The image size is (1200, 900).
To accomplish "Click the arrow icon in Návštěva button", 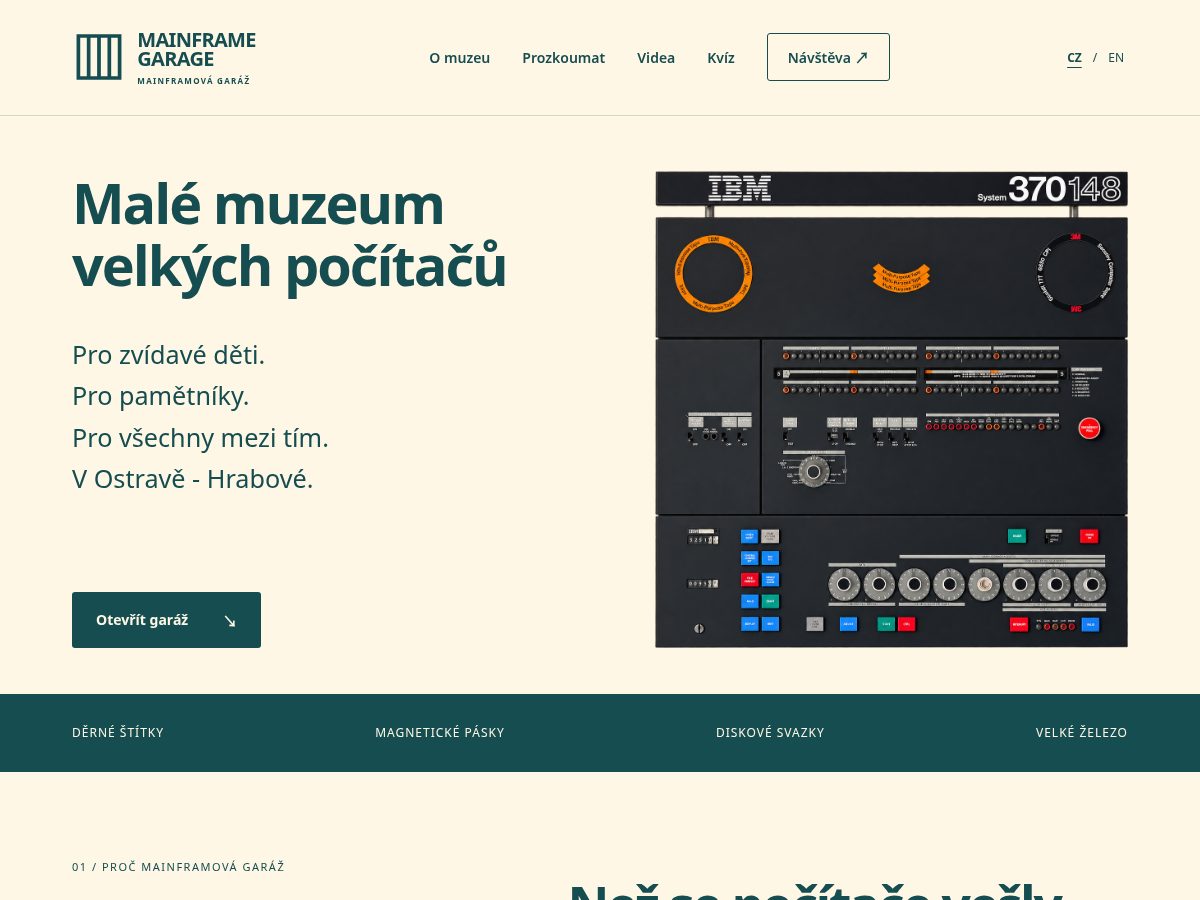I will point(862,57).
